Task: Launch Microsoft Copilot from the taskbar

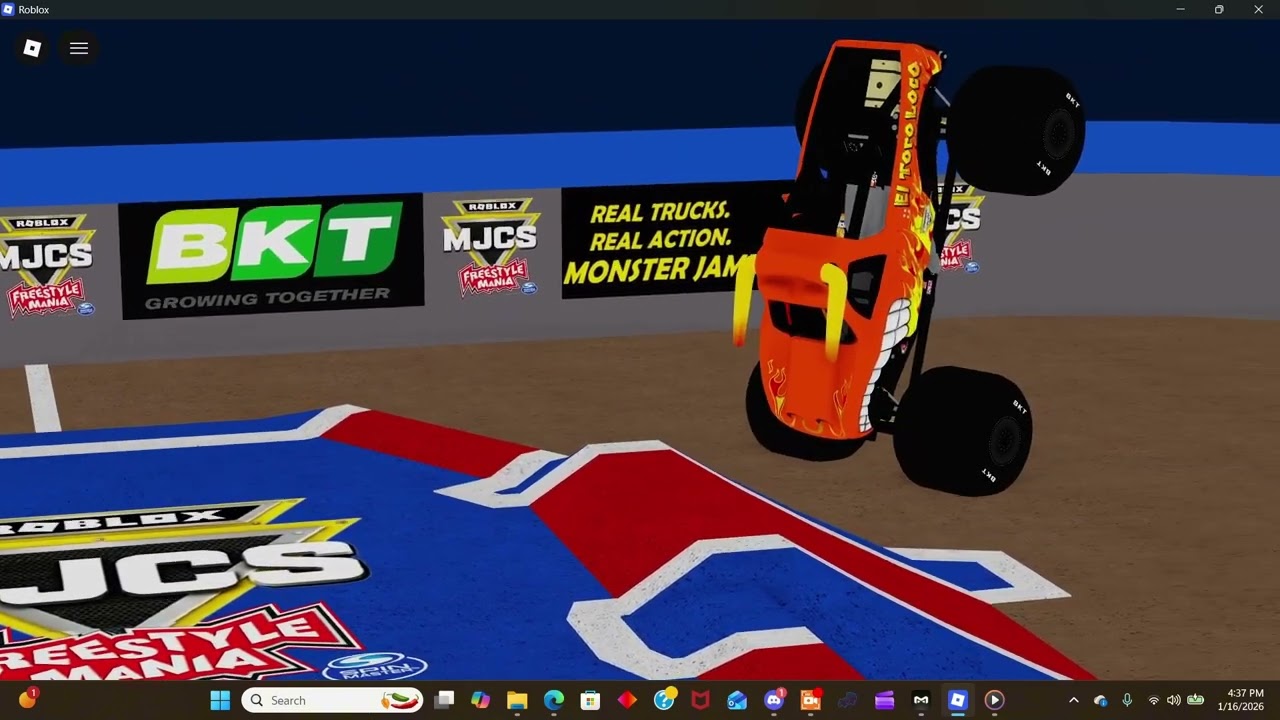Action: tap(481, 700)
